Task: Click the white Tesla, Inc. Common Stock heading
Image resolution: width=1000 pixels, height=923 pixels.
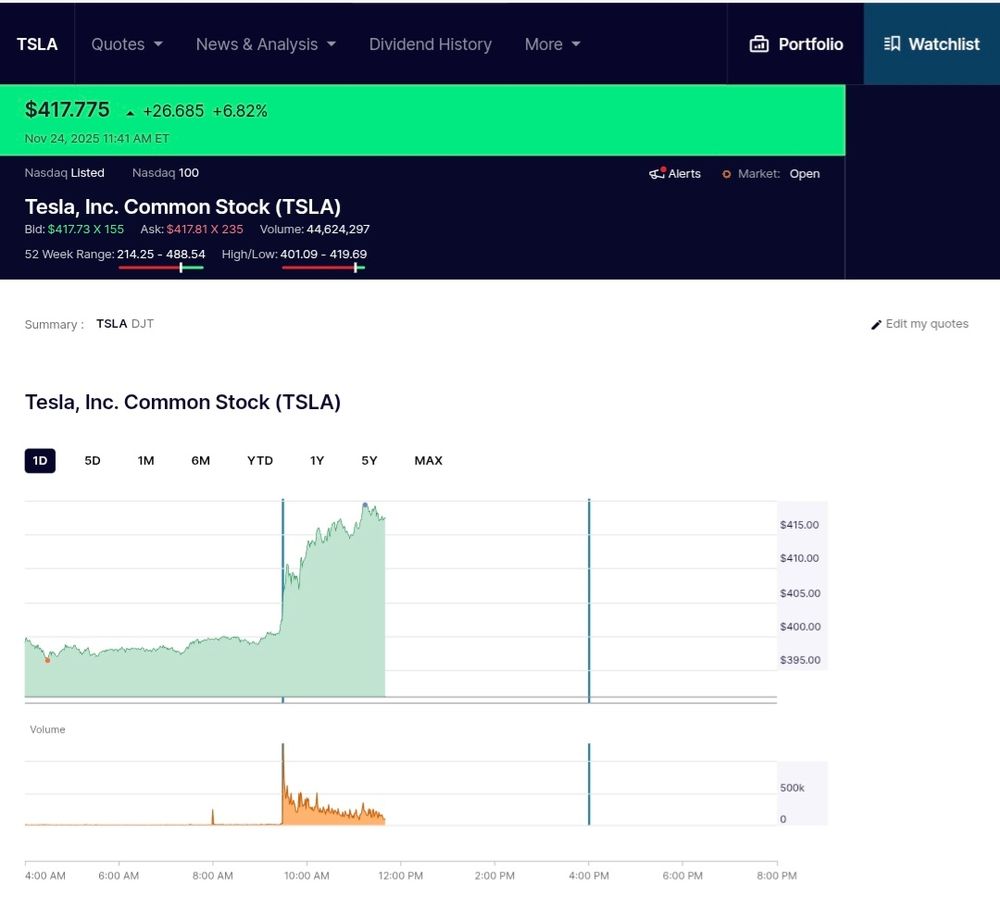Action: click(x=182, y=207)
